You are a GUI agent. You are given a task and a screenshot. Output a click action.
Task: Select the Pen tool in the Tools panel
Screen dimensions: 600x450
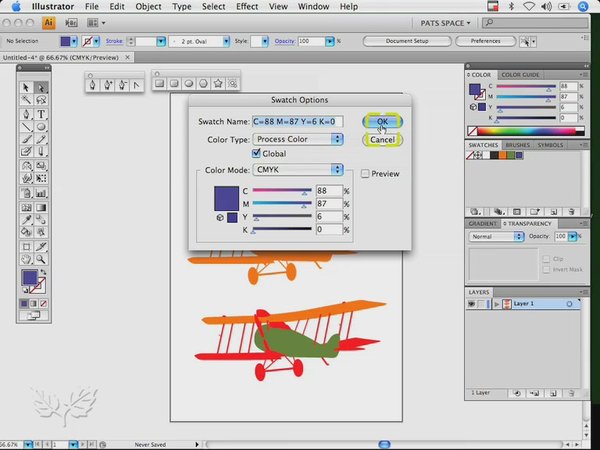click(x=26, y=114)
